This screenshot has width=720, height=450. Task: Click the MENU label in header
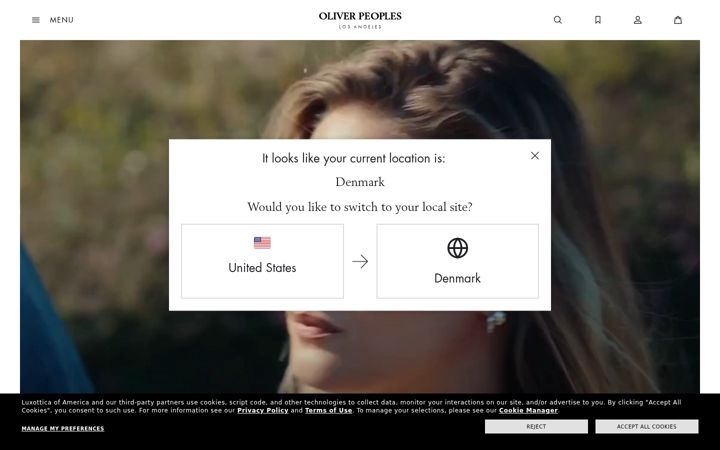[x=62, y=20]
